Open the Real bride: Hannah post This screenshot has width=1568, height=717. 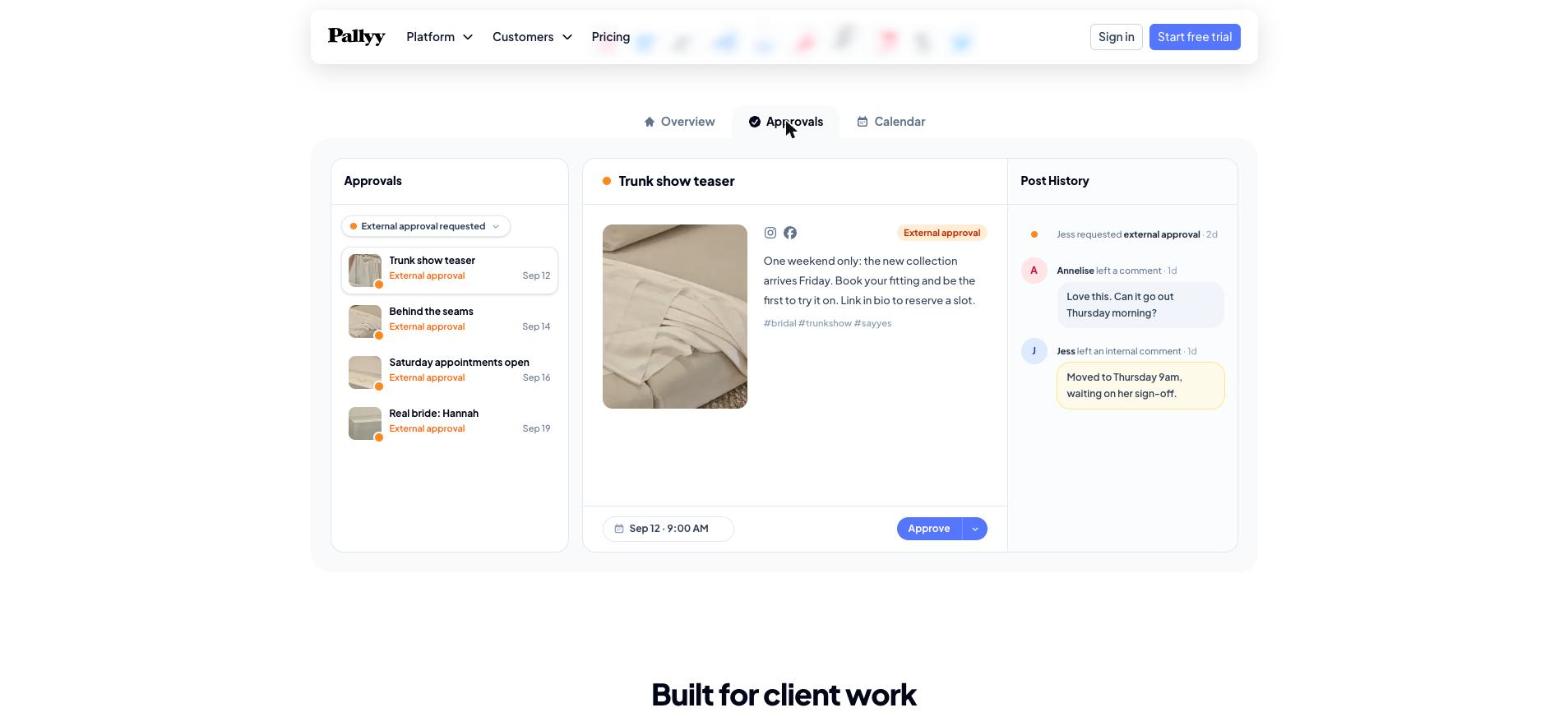pyautogui.click(x=450, y=424)
